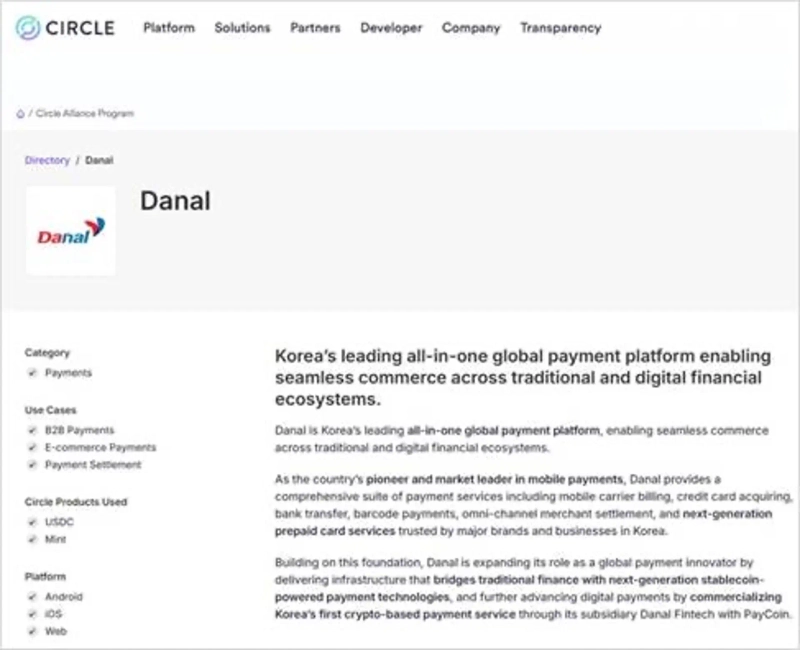This screenshot has height=650, width=800.
Task: Toggle the USDC product checkbox
Action: pos(32,522)
